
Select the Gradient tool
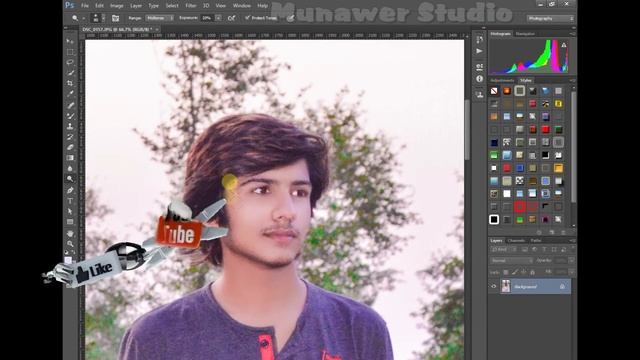coord(70,158)
